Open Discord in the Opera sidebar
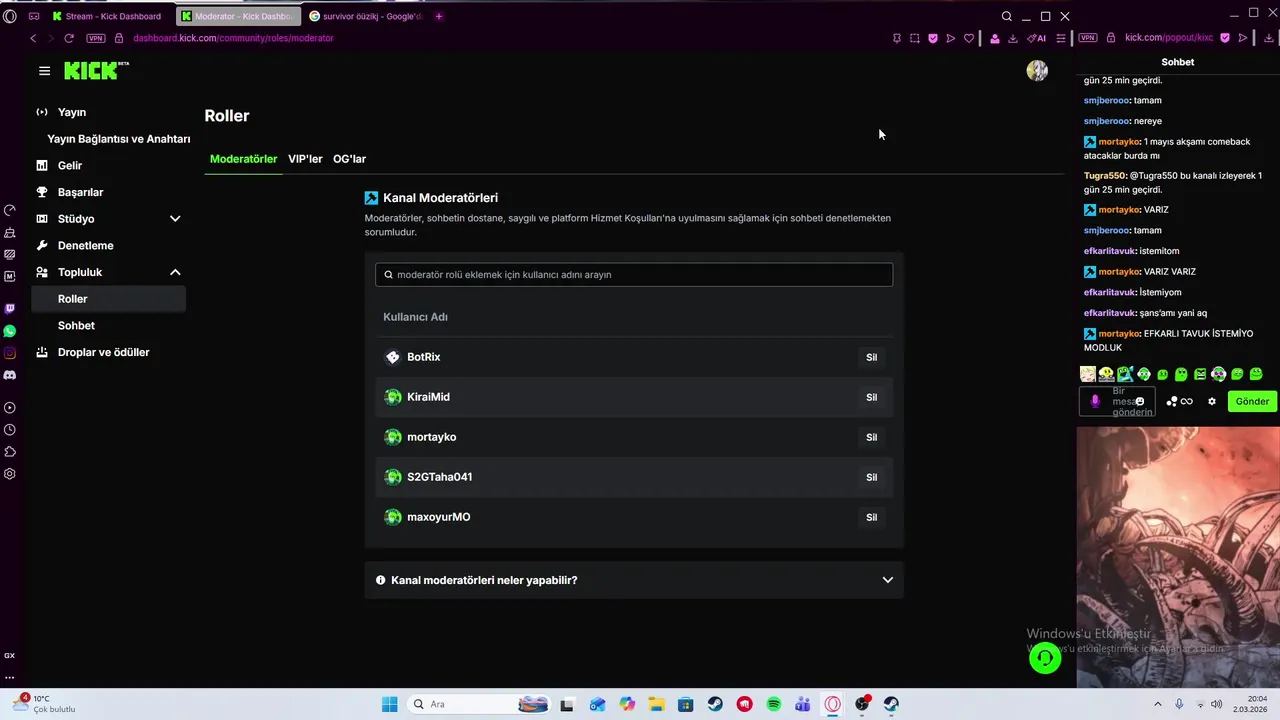Image resolution: width=1280 pixels, height=720 pixels. point(10,375)
